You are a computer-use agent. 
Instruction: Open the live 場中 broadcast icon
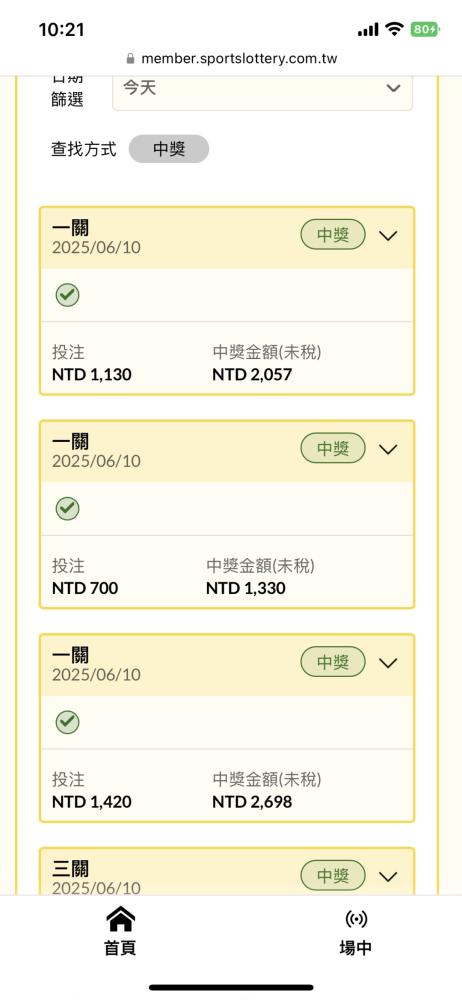click(355, 919)
